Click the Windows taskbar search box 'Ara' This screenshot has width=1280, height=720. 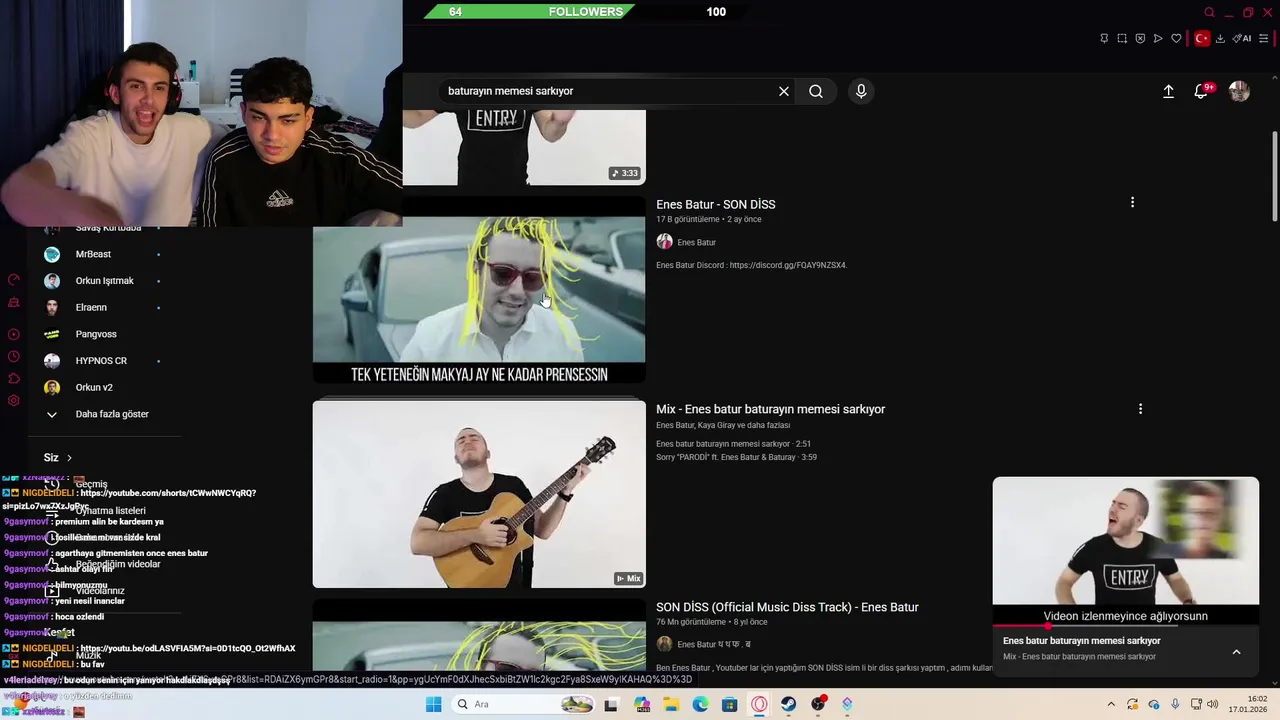tap(523, 704)
